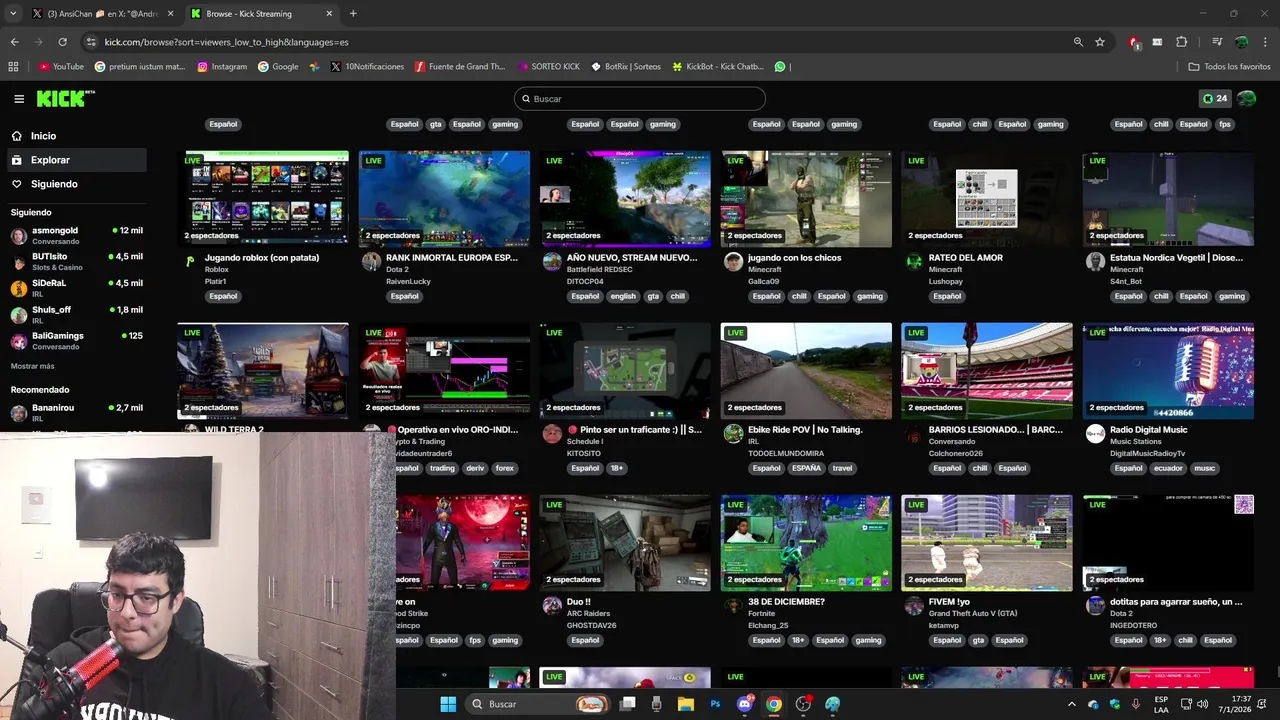The width and height of the screenshot is (1280, 720).
Task: Open SiDeRaL channel in sidebar
Action: [76, 288]
